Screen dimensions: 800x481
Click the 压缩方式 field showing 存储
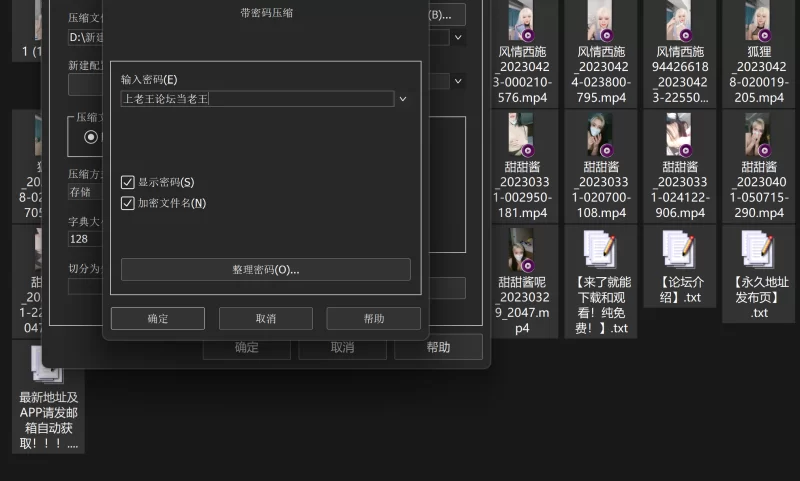point(86,192)
